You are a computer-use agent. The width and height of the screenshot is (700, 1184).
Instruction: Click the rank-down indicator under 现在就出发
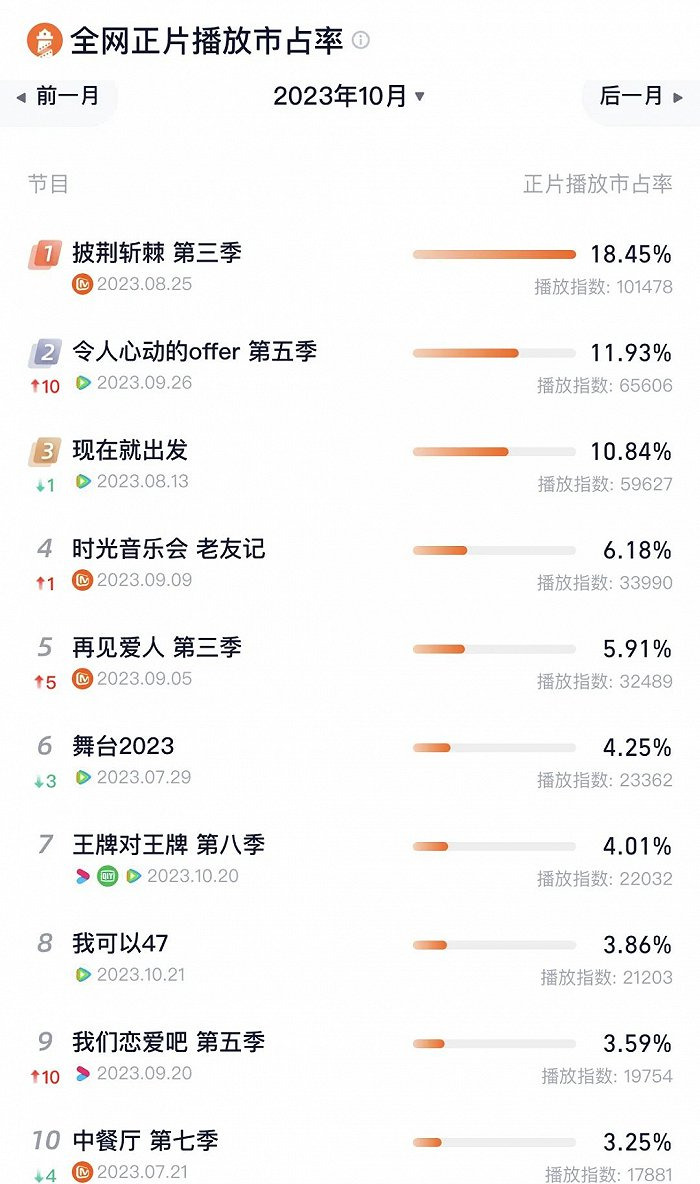tap(42, 484)
